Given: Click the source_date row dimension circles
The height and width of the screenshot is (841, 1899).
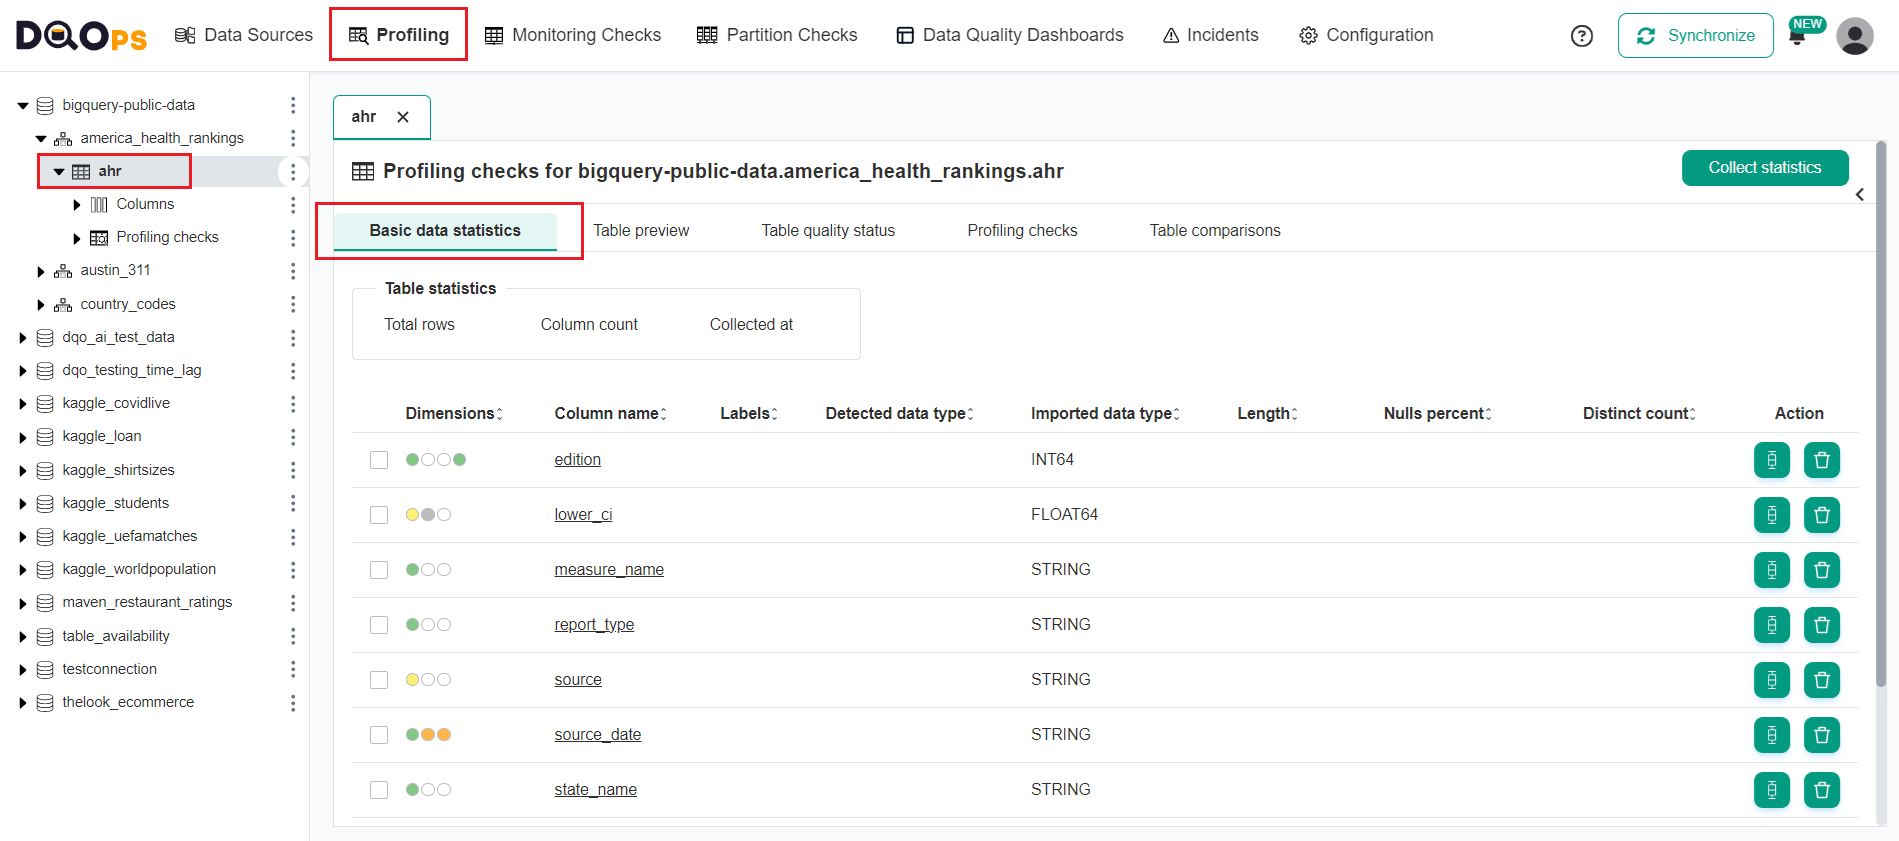Looking at the screenshot, I should point(428,735).
